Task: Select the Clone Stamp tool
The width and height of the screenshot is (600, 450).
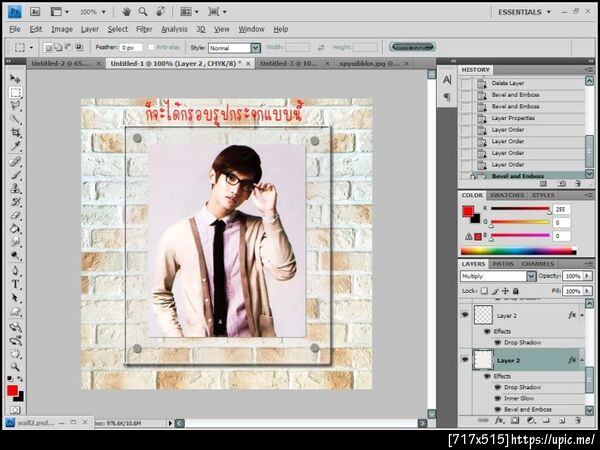Action: (15, 188)
